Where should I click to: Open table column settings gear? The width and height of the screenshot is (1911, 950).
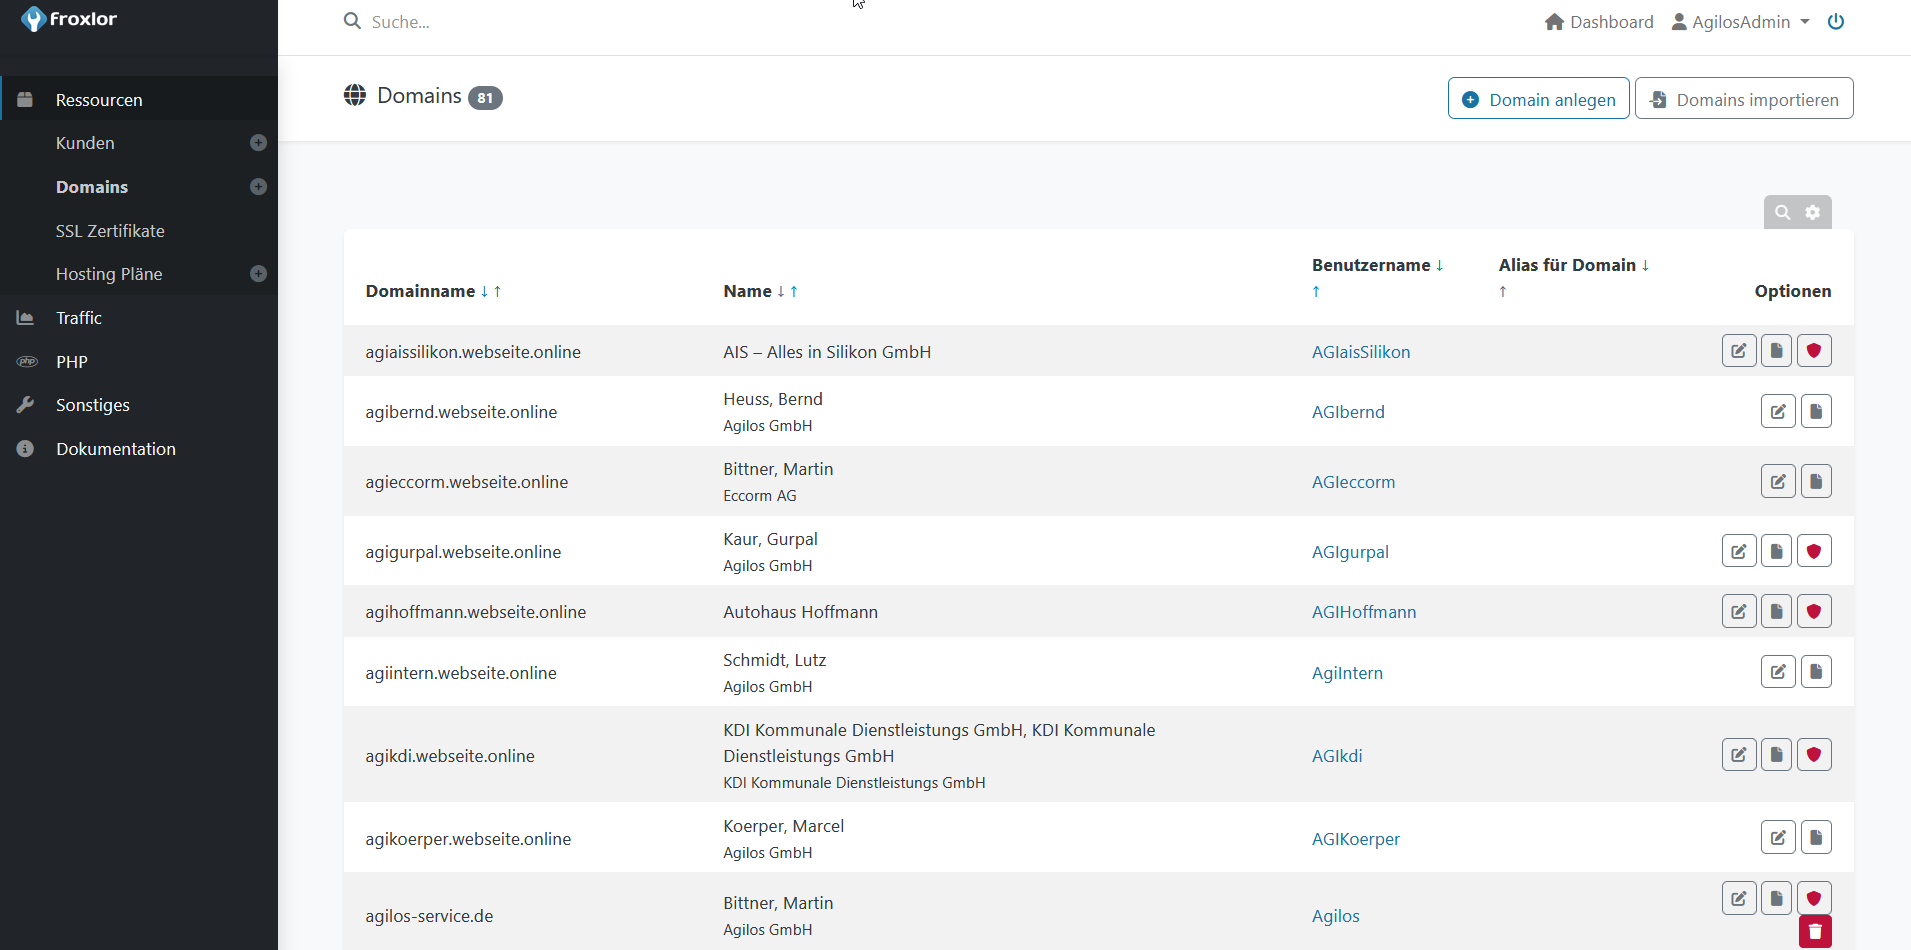point(1813,212)
